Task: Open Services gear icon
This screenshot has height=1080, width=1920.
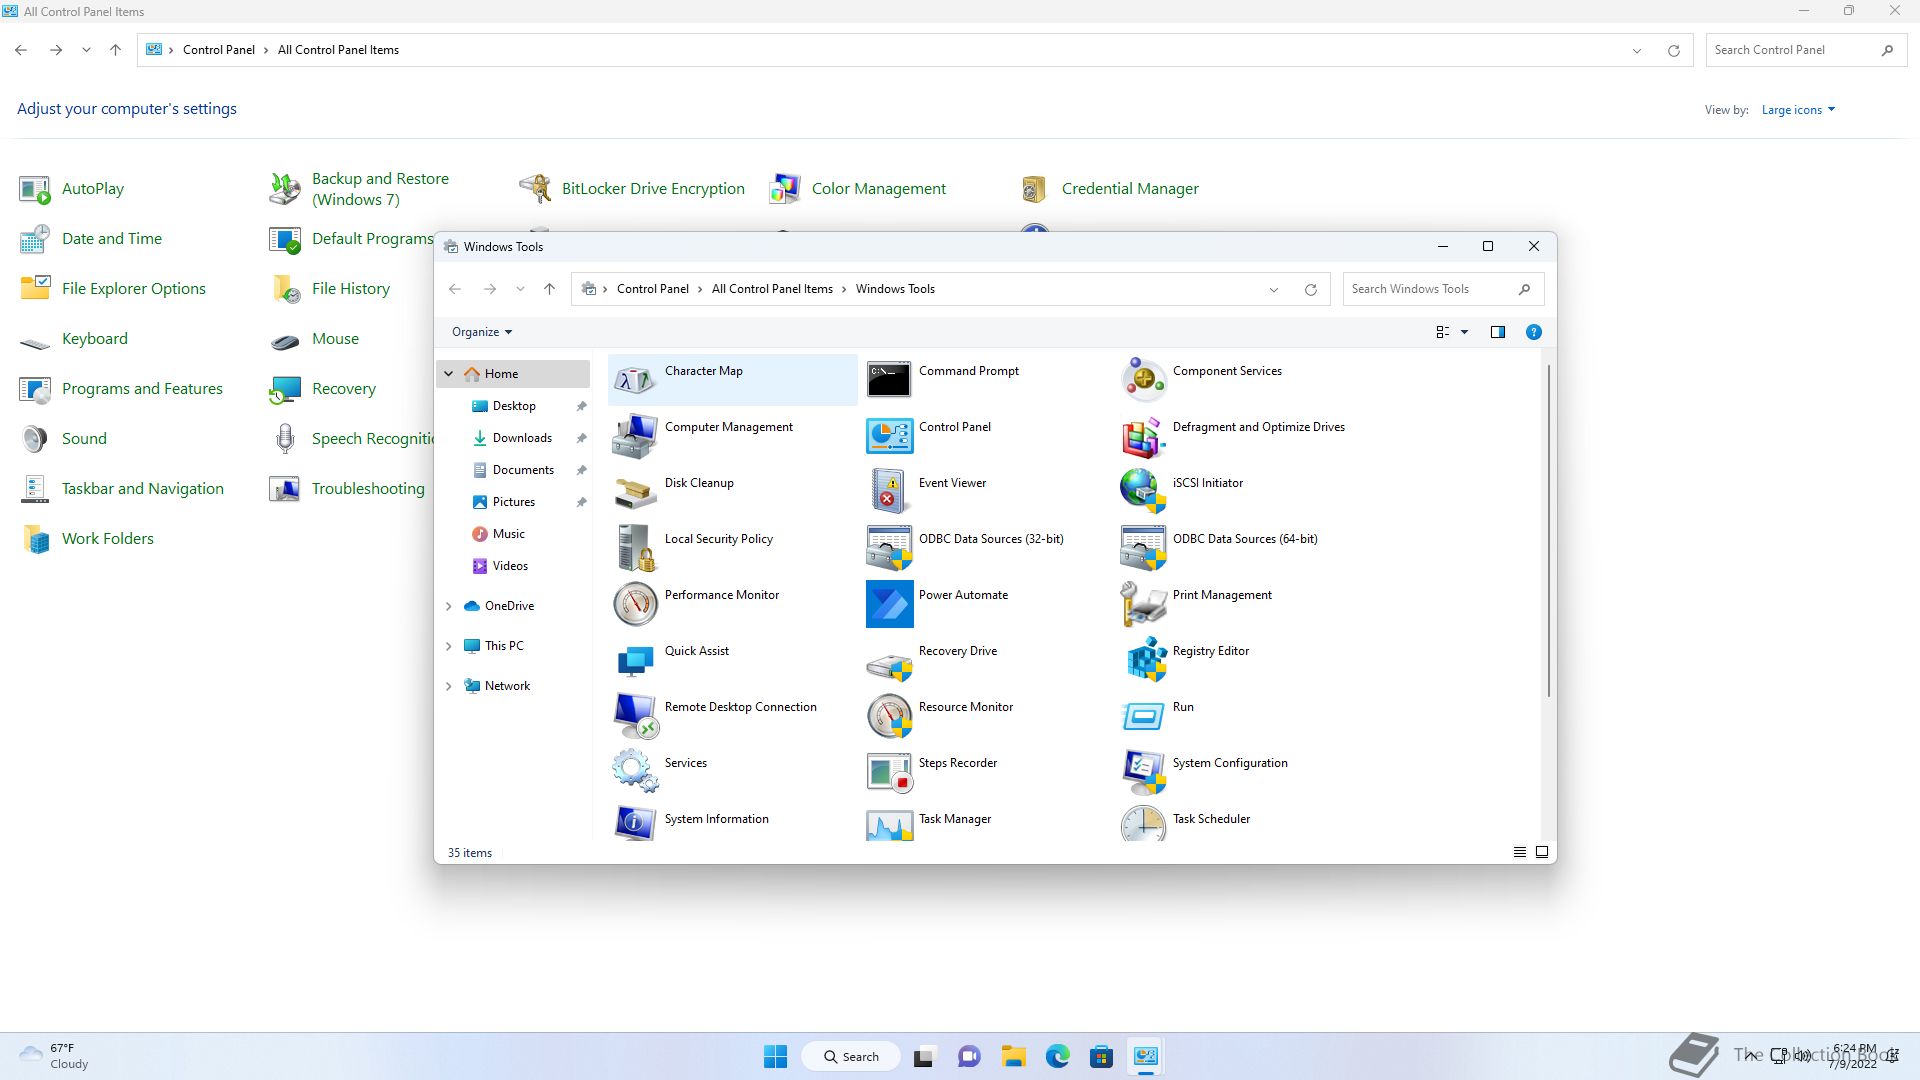Action: 635,772
